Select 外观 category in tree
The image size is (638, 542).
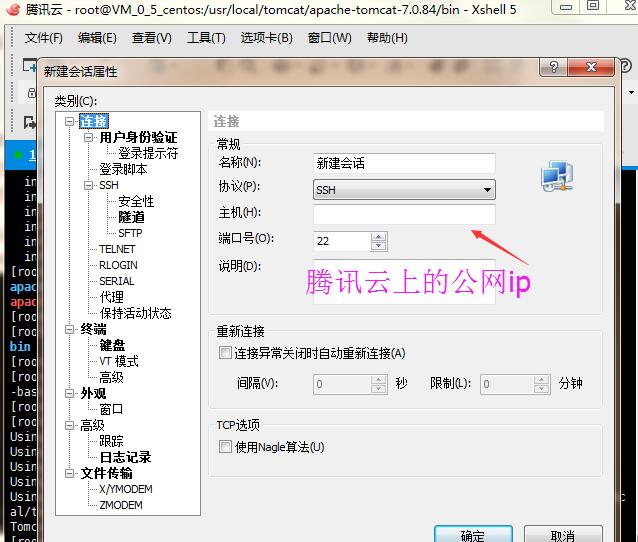(x=93, y=393)
